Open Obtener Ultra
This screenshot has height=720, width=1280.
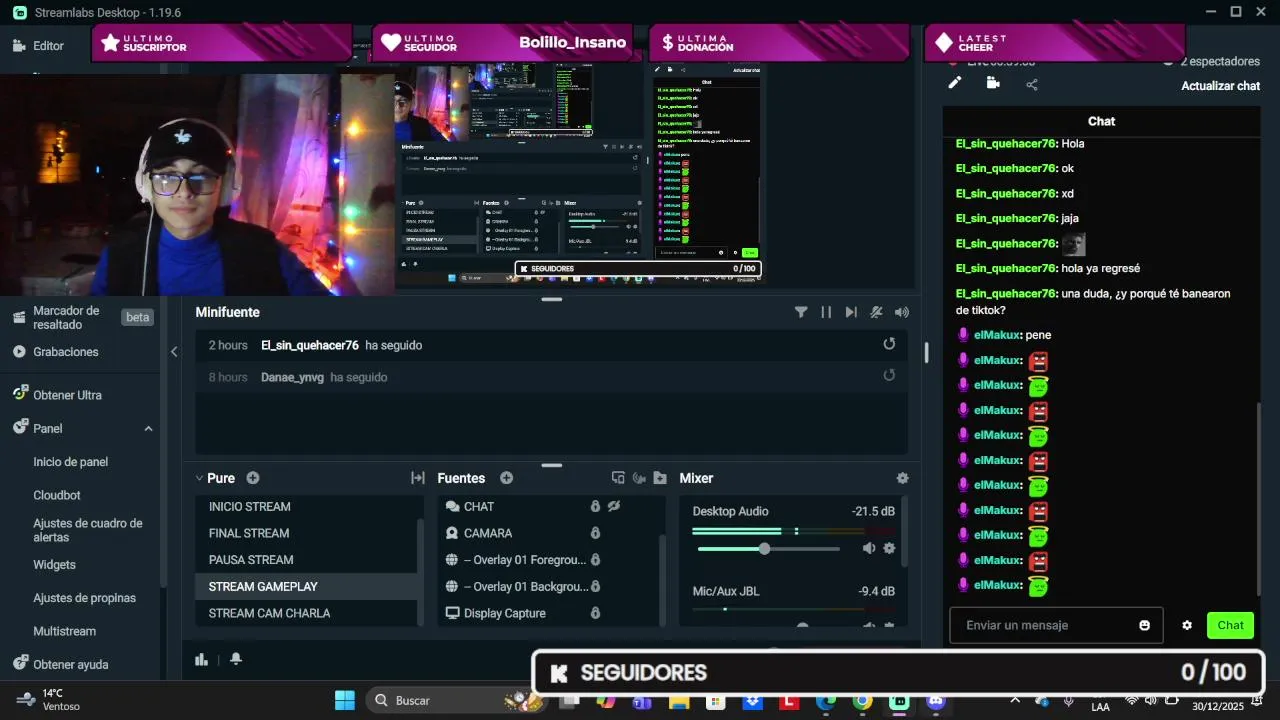(67, 395)
